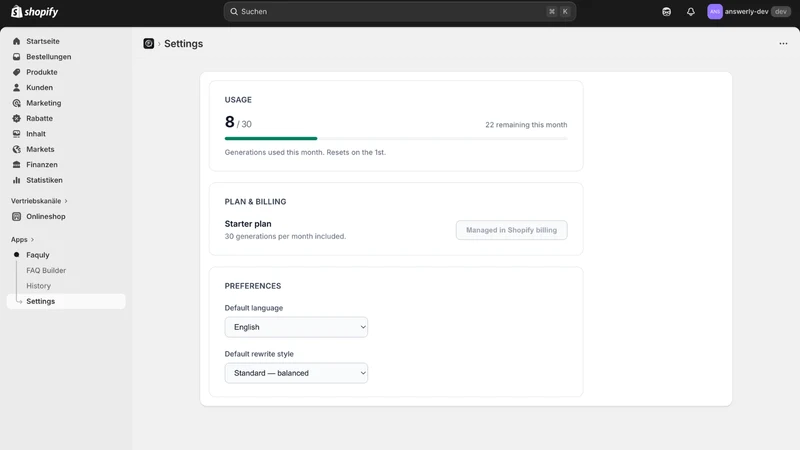Click the Faquly app bullet icon
800x450 pixels.
point(16,254)
